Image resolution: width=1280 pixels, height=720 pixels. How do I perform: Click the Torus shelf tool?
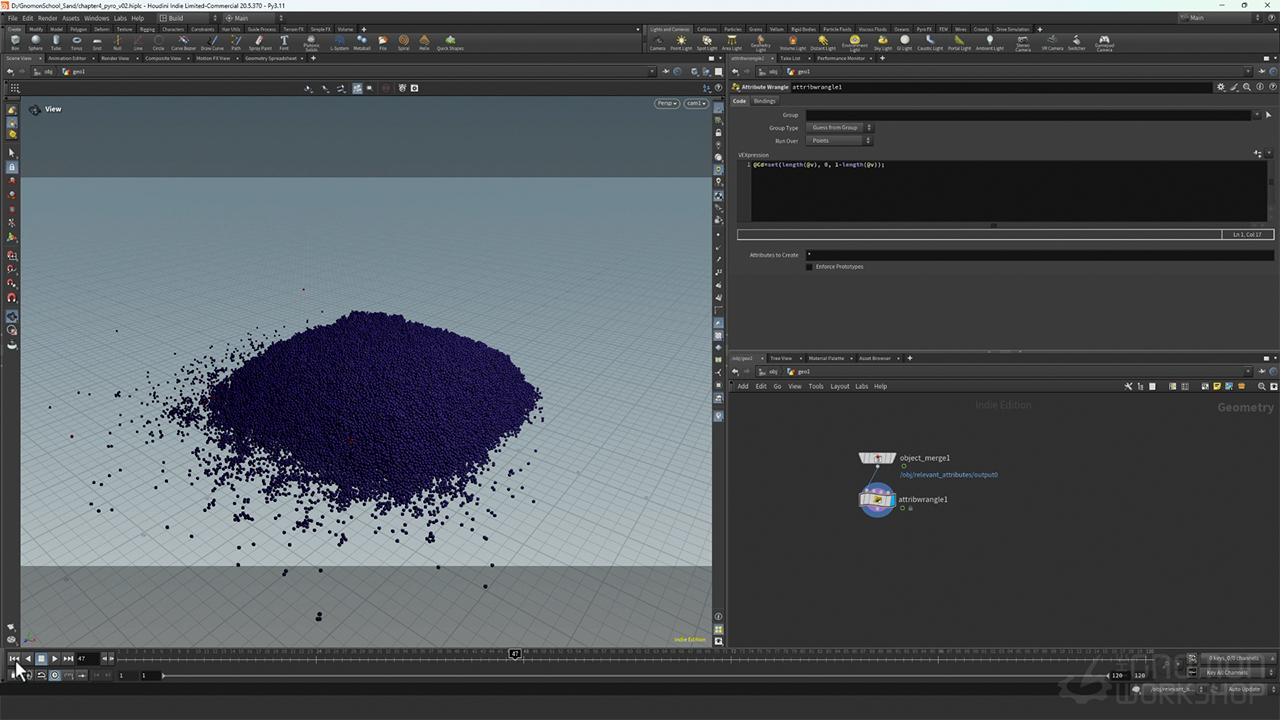(77, 42)
